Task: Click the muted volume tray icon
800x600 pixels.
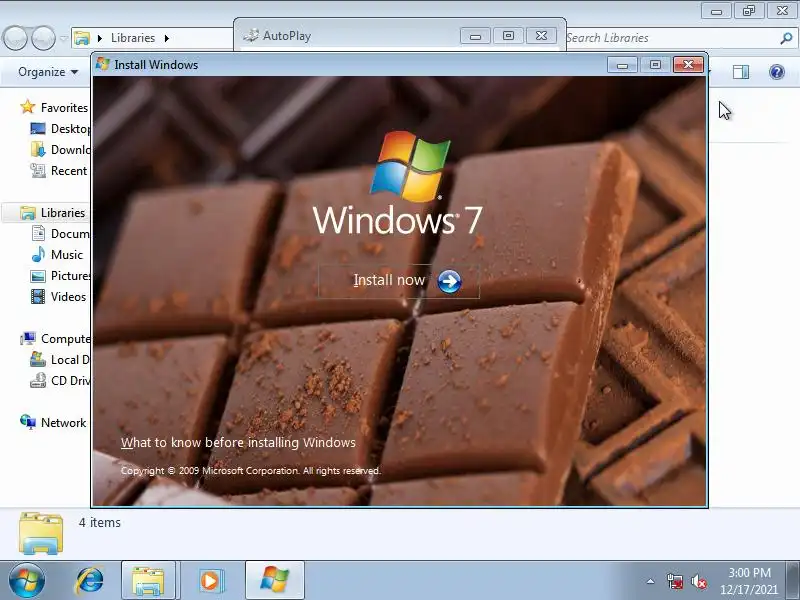Action: (x=698, y=581)
